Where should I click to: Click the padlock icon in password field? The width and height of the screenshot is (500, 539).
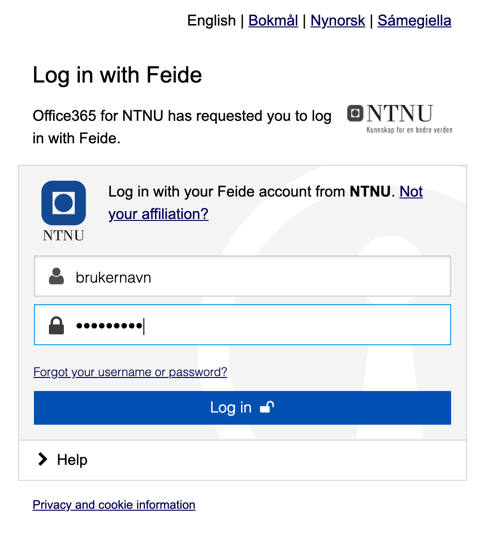(x=56, y=325)
